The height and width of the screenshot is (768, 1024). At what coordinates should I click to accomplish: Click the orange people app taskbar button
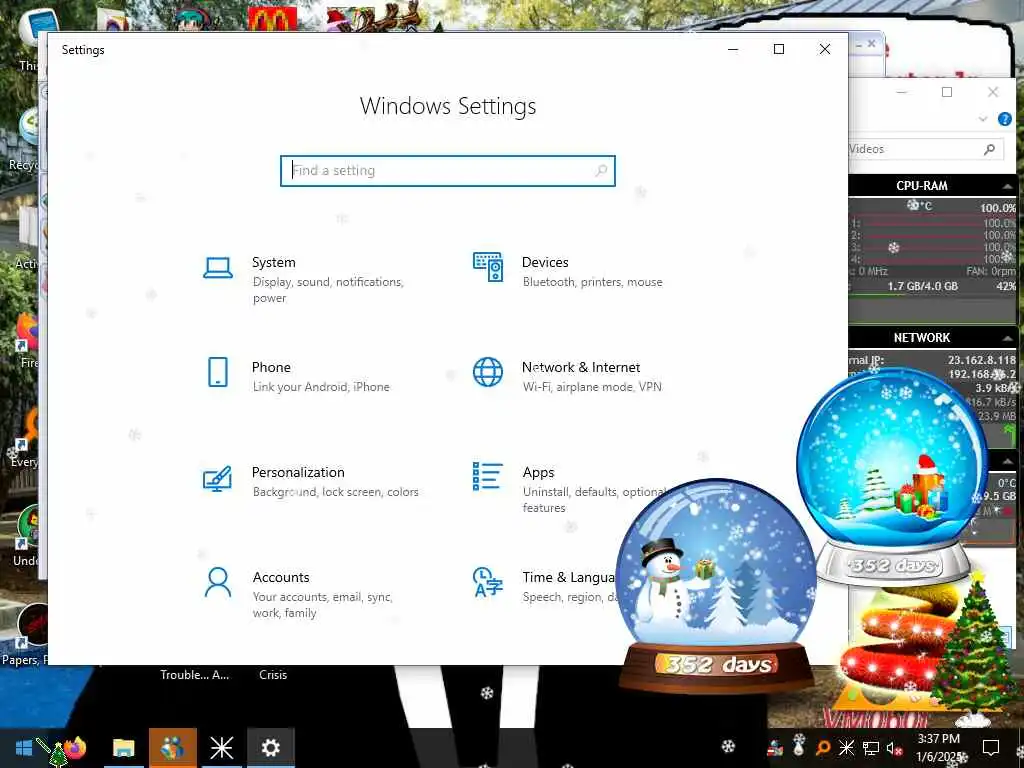tap(172, 748)
